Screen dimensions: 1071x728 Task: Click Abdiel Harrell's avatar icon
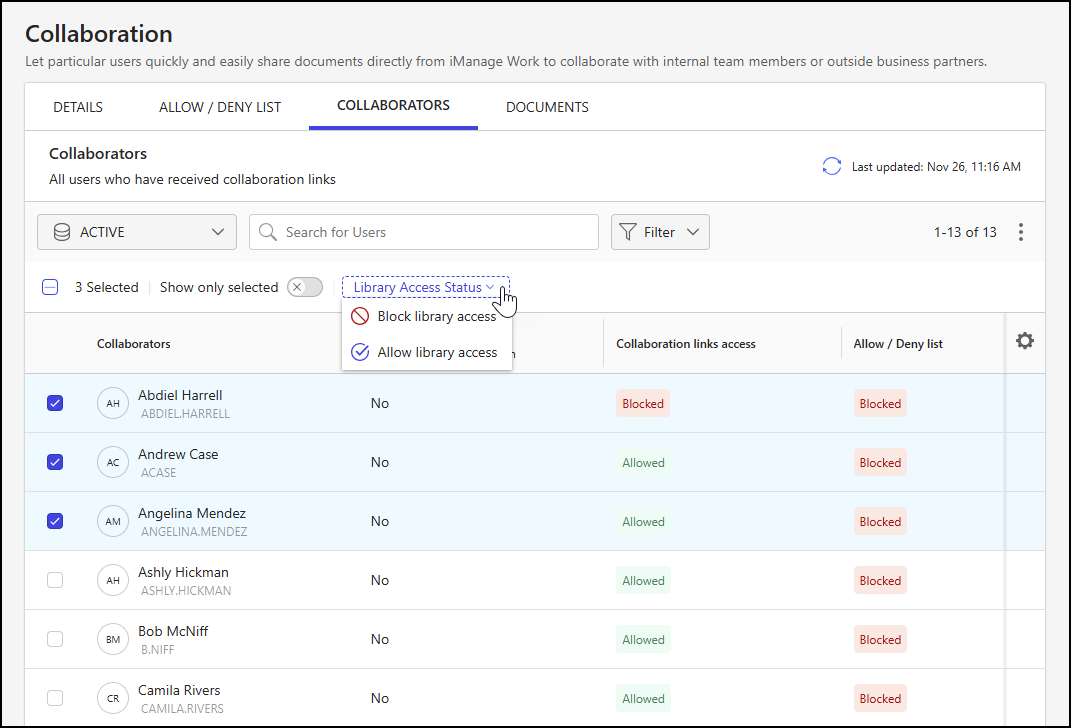[x=112, y=403]
